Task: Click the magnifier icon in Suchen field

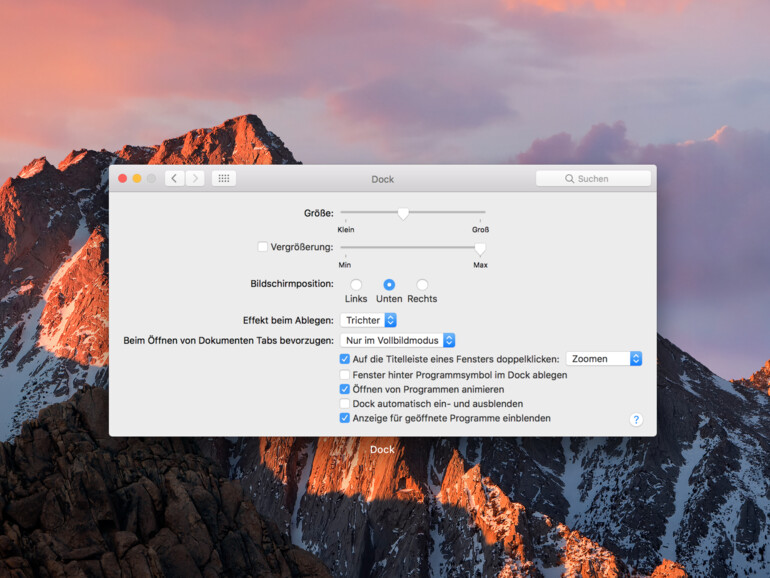Action: tap(569, 179)
